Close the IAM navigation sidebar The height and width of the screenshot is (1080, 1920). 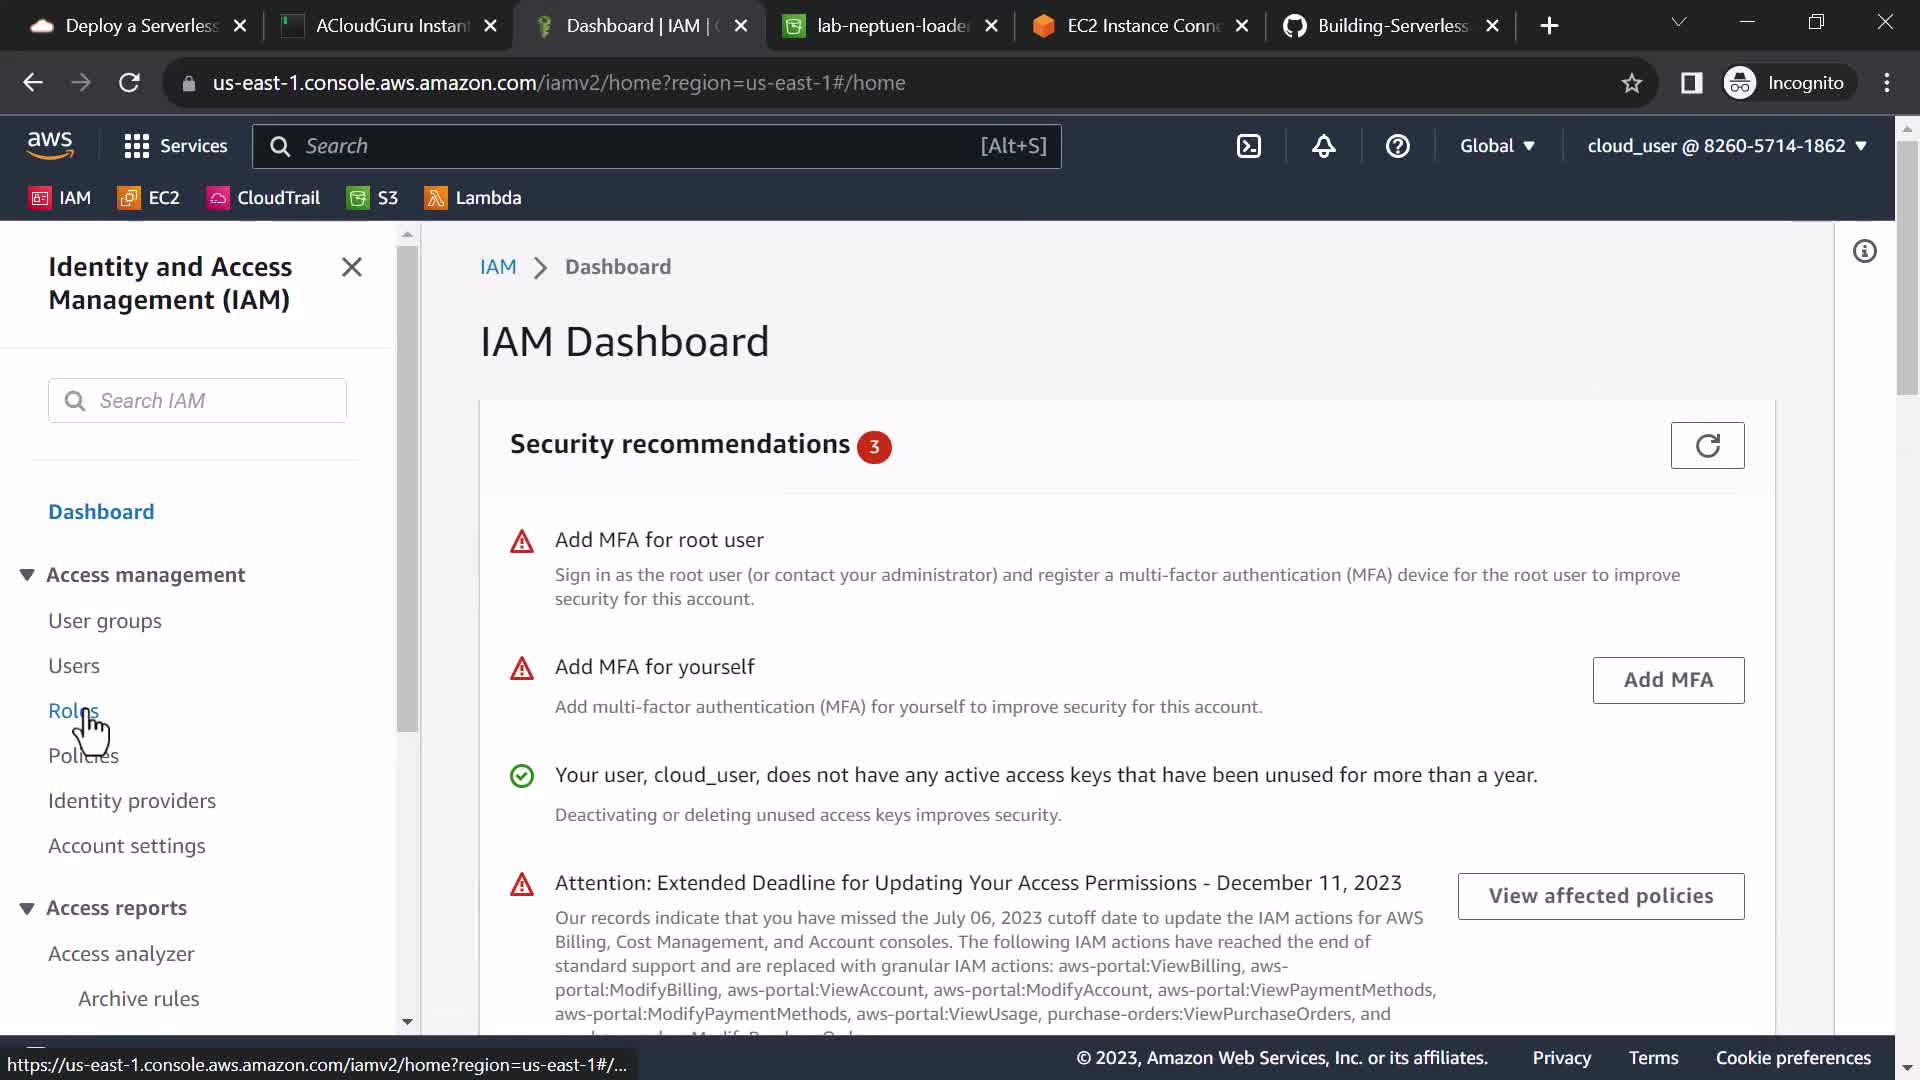click(351, 267)
